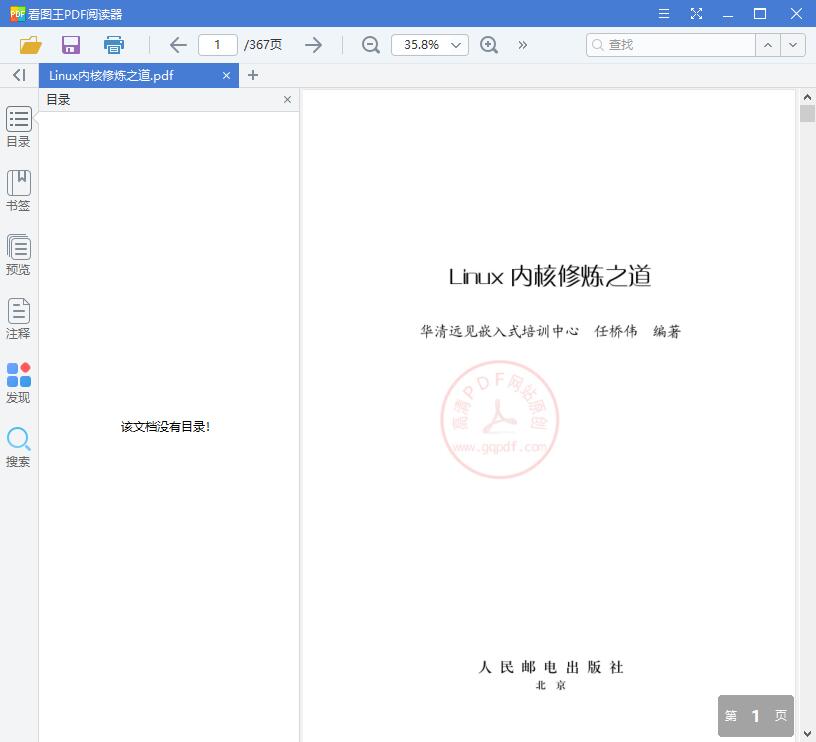816x742 pixels.
Task: Print the PDF document
Action: (113, 45)
